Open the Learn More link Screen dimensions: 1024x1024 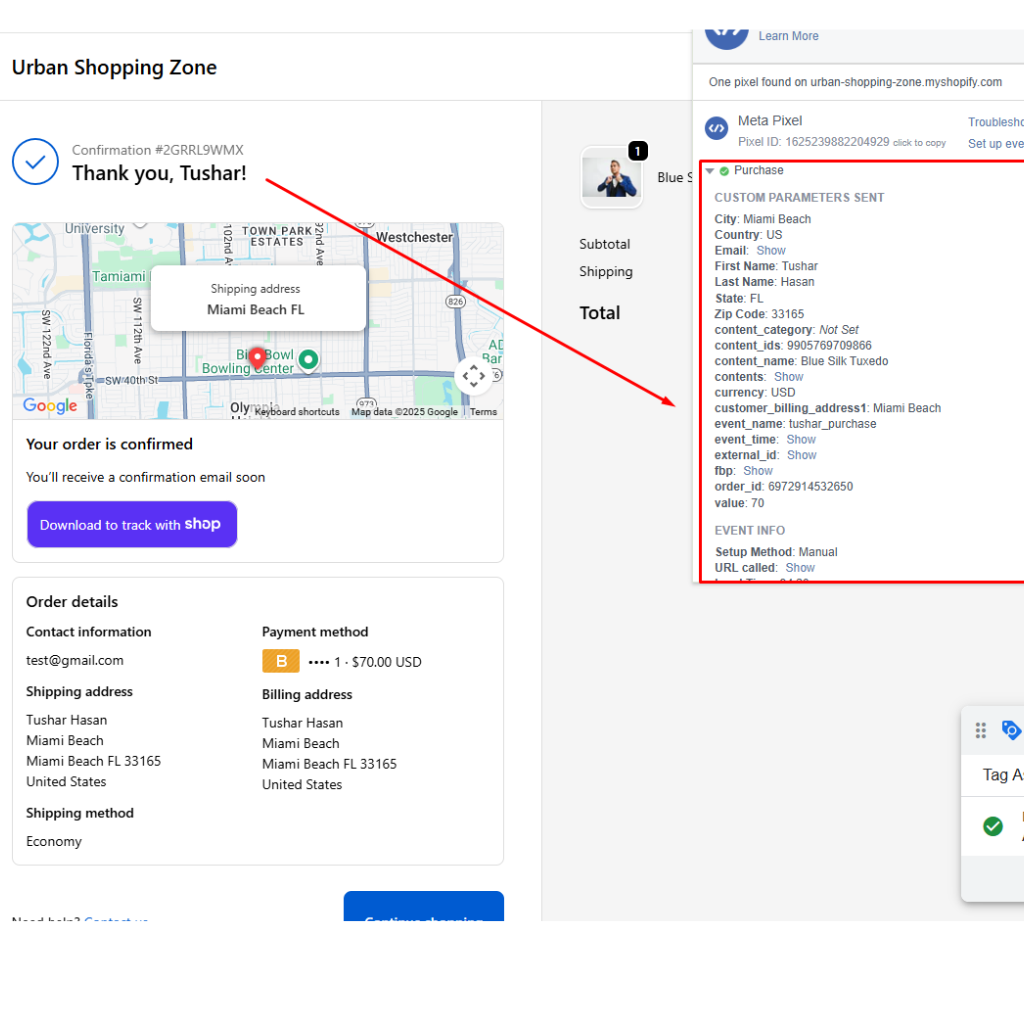(787, 35)
